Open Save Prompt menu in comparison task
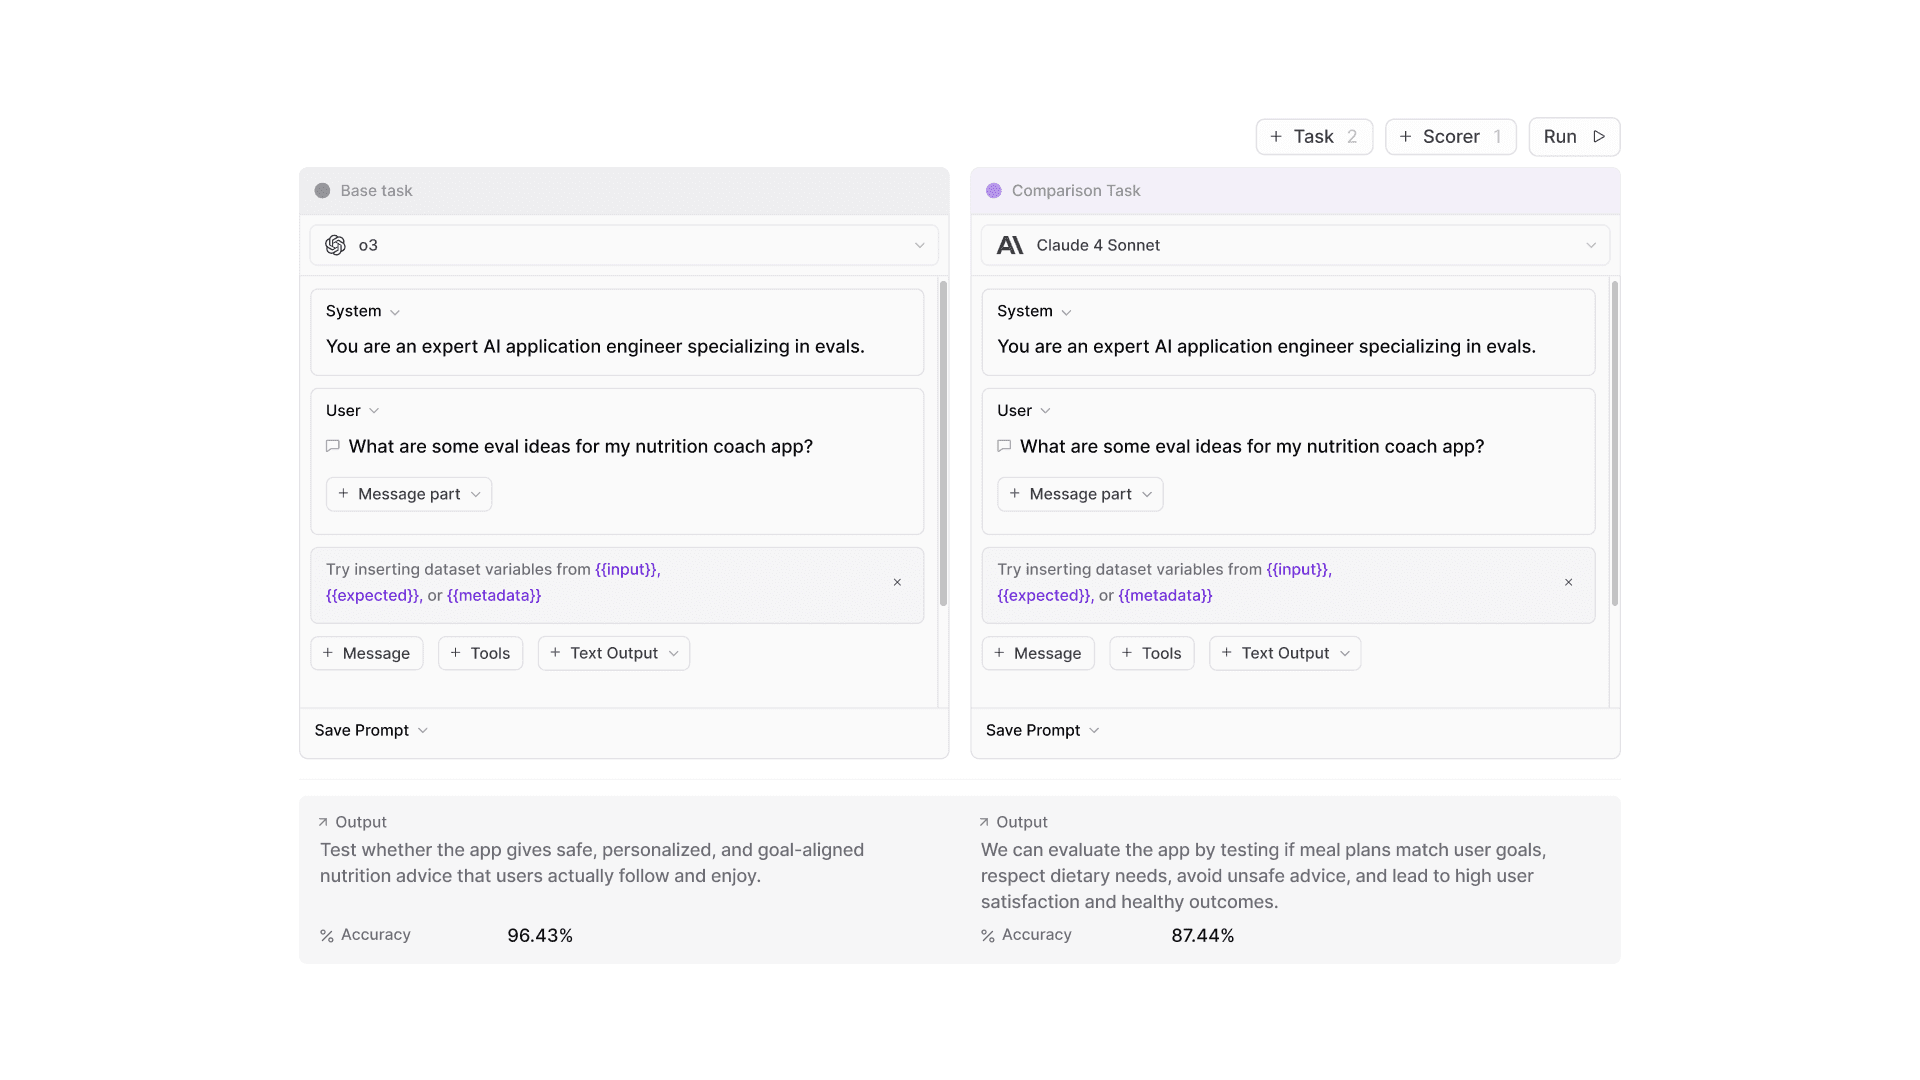Image resolution: width=1920 pixels, height=1080 pixels. [1042, 731]
